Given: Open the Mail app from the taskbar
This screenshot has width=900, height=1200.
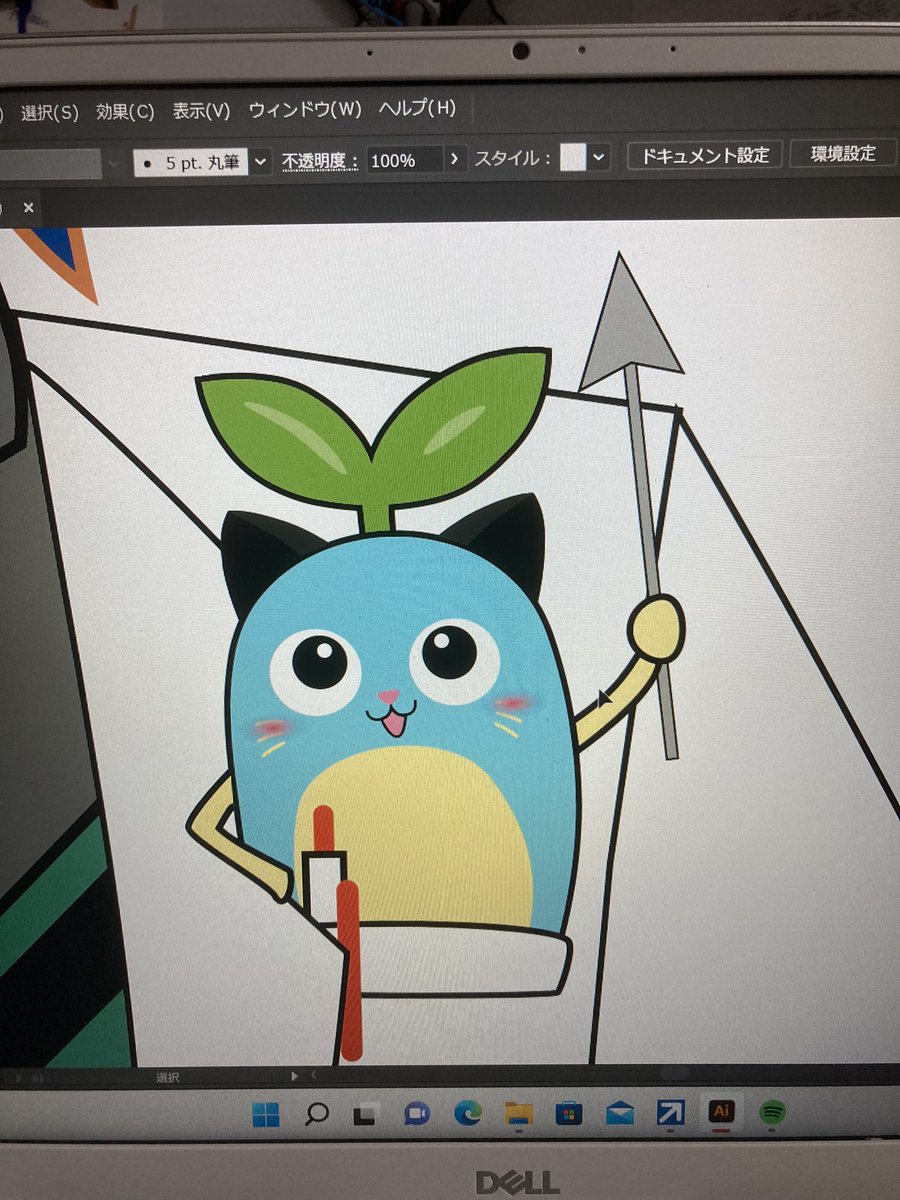Looking at the screenshot, I should (x=620, y=1112).
